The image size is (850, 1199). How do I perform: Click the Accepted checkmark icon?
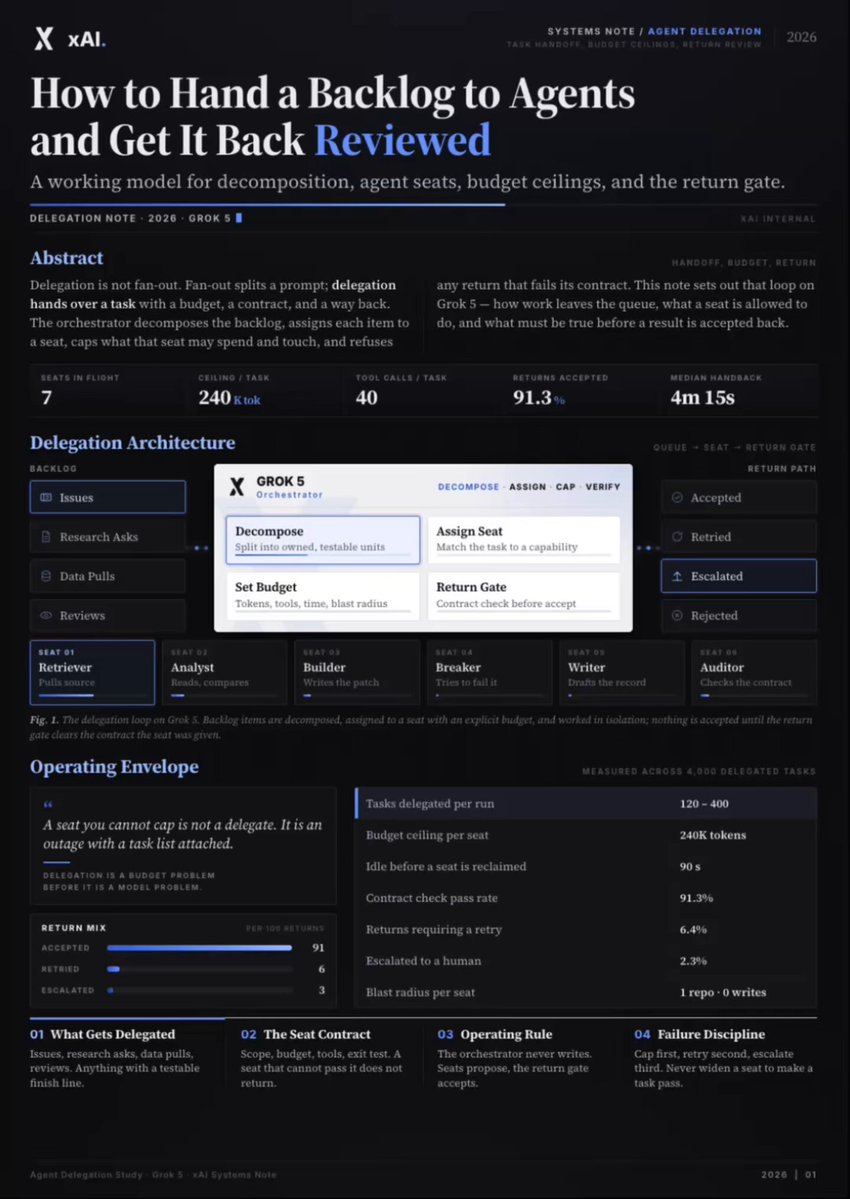676,497
